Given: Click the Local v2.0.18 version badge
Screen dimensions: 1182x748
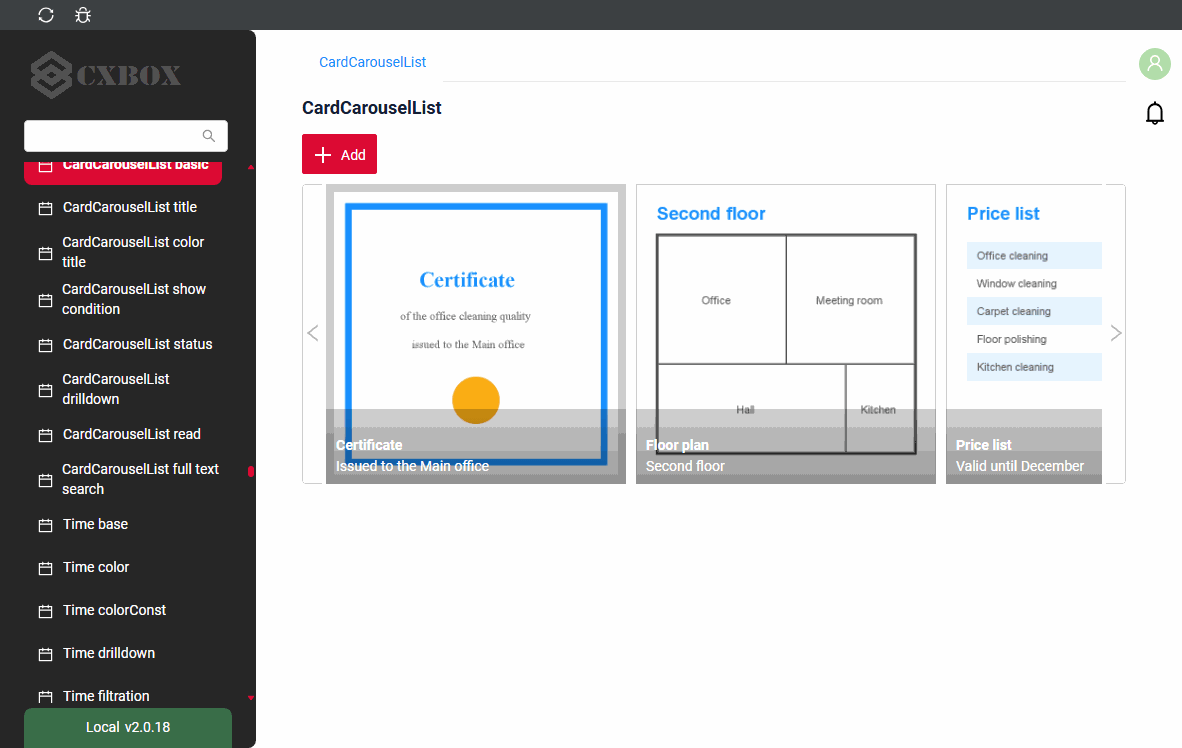Looking at the screenshot, I should (128, 728).
